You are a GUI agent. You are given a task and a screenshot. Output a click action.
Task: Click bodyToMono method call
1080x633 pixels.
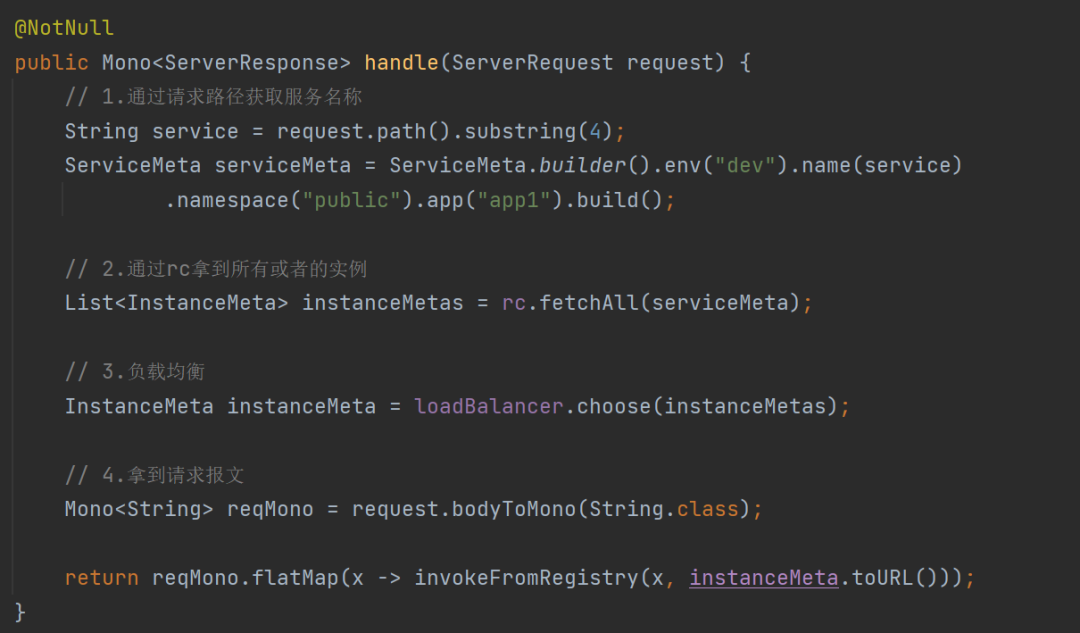(514, 509)
